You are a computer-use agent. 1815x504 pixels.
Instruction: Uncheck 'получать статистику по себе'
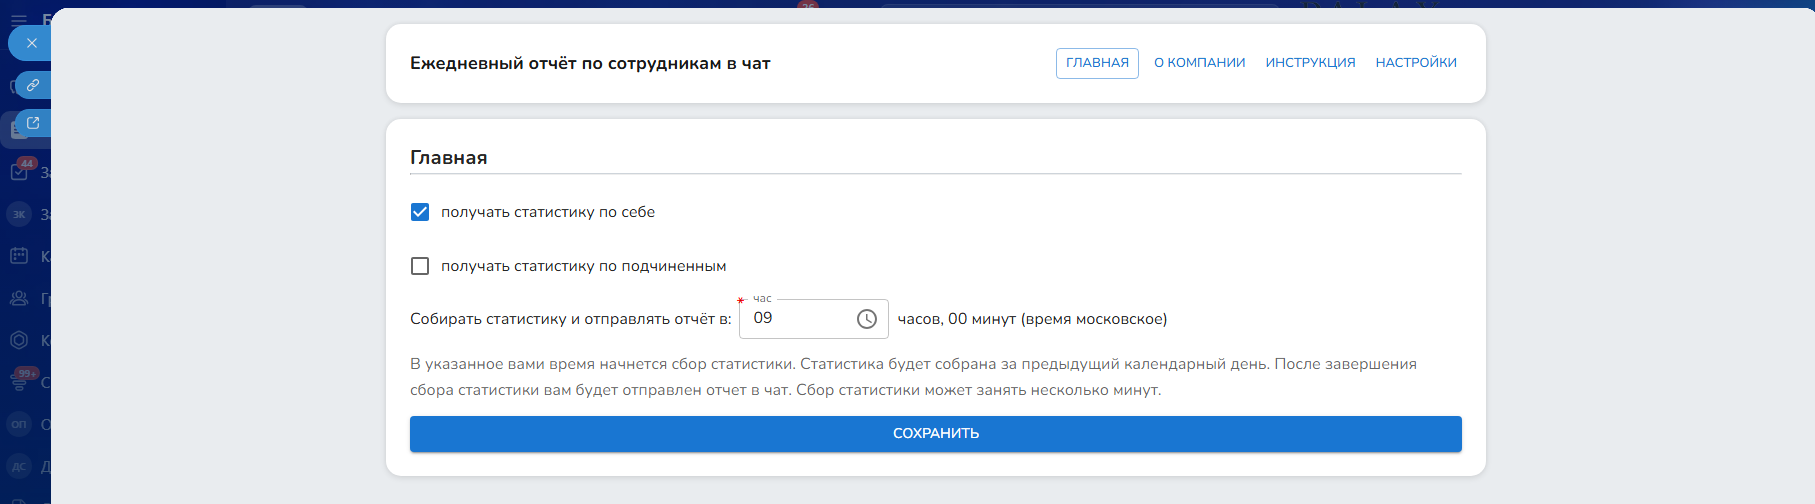click(420, 212)
